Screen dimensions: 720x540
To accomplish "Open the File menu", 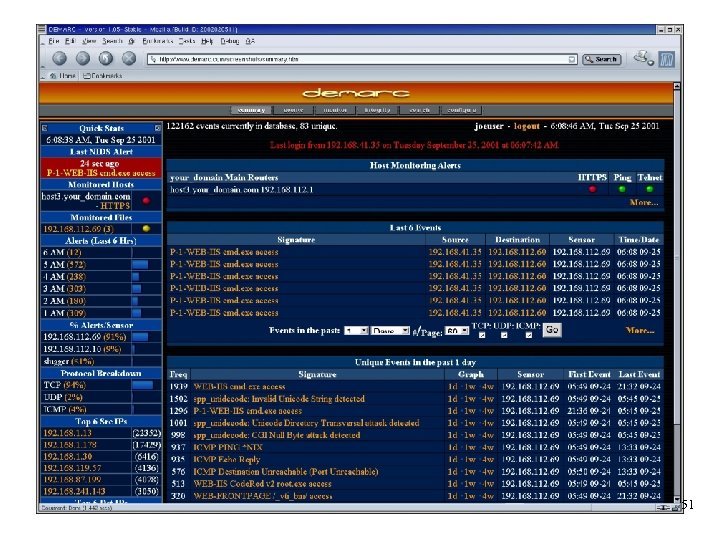I will [54, 41].
